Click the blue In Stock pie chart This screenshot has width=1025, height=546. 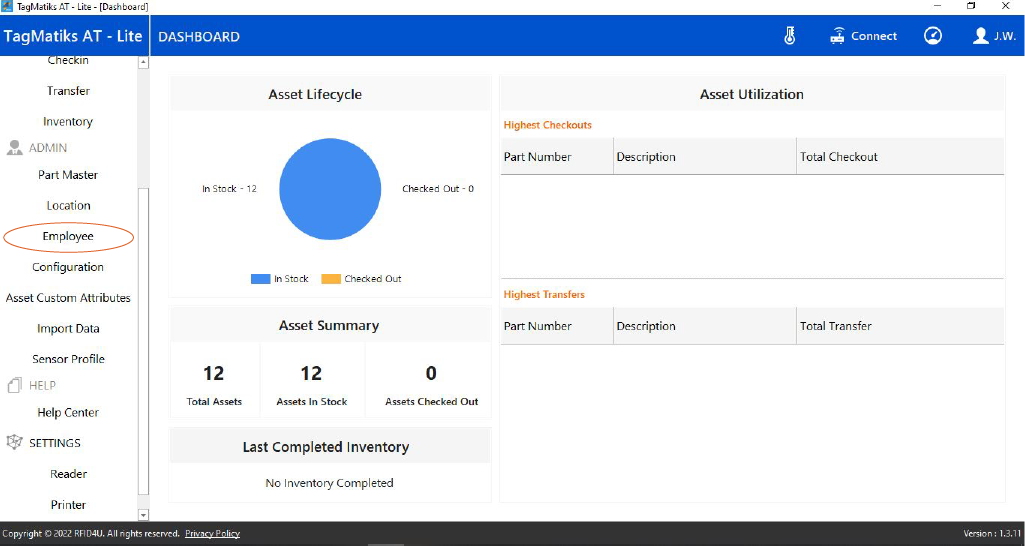[x=330, y=189]
